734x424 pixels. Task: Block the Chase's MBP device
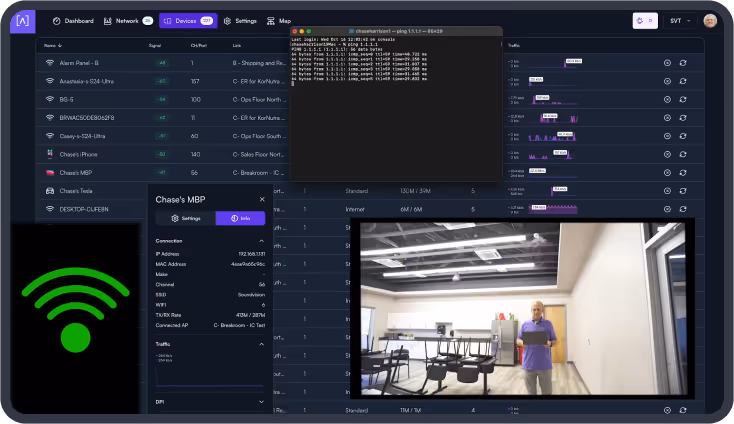click(668, 173)
